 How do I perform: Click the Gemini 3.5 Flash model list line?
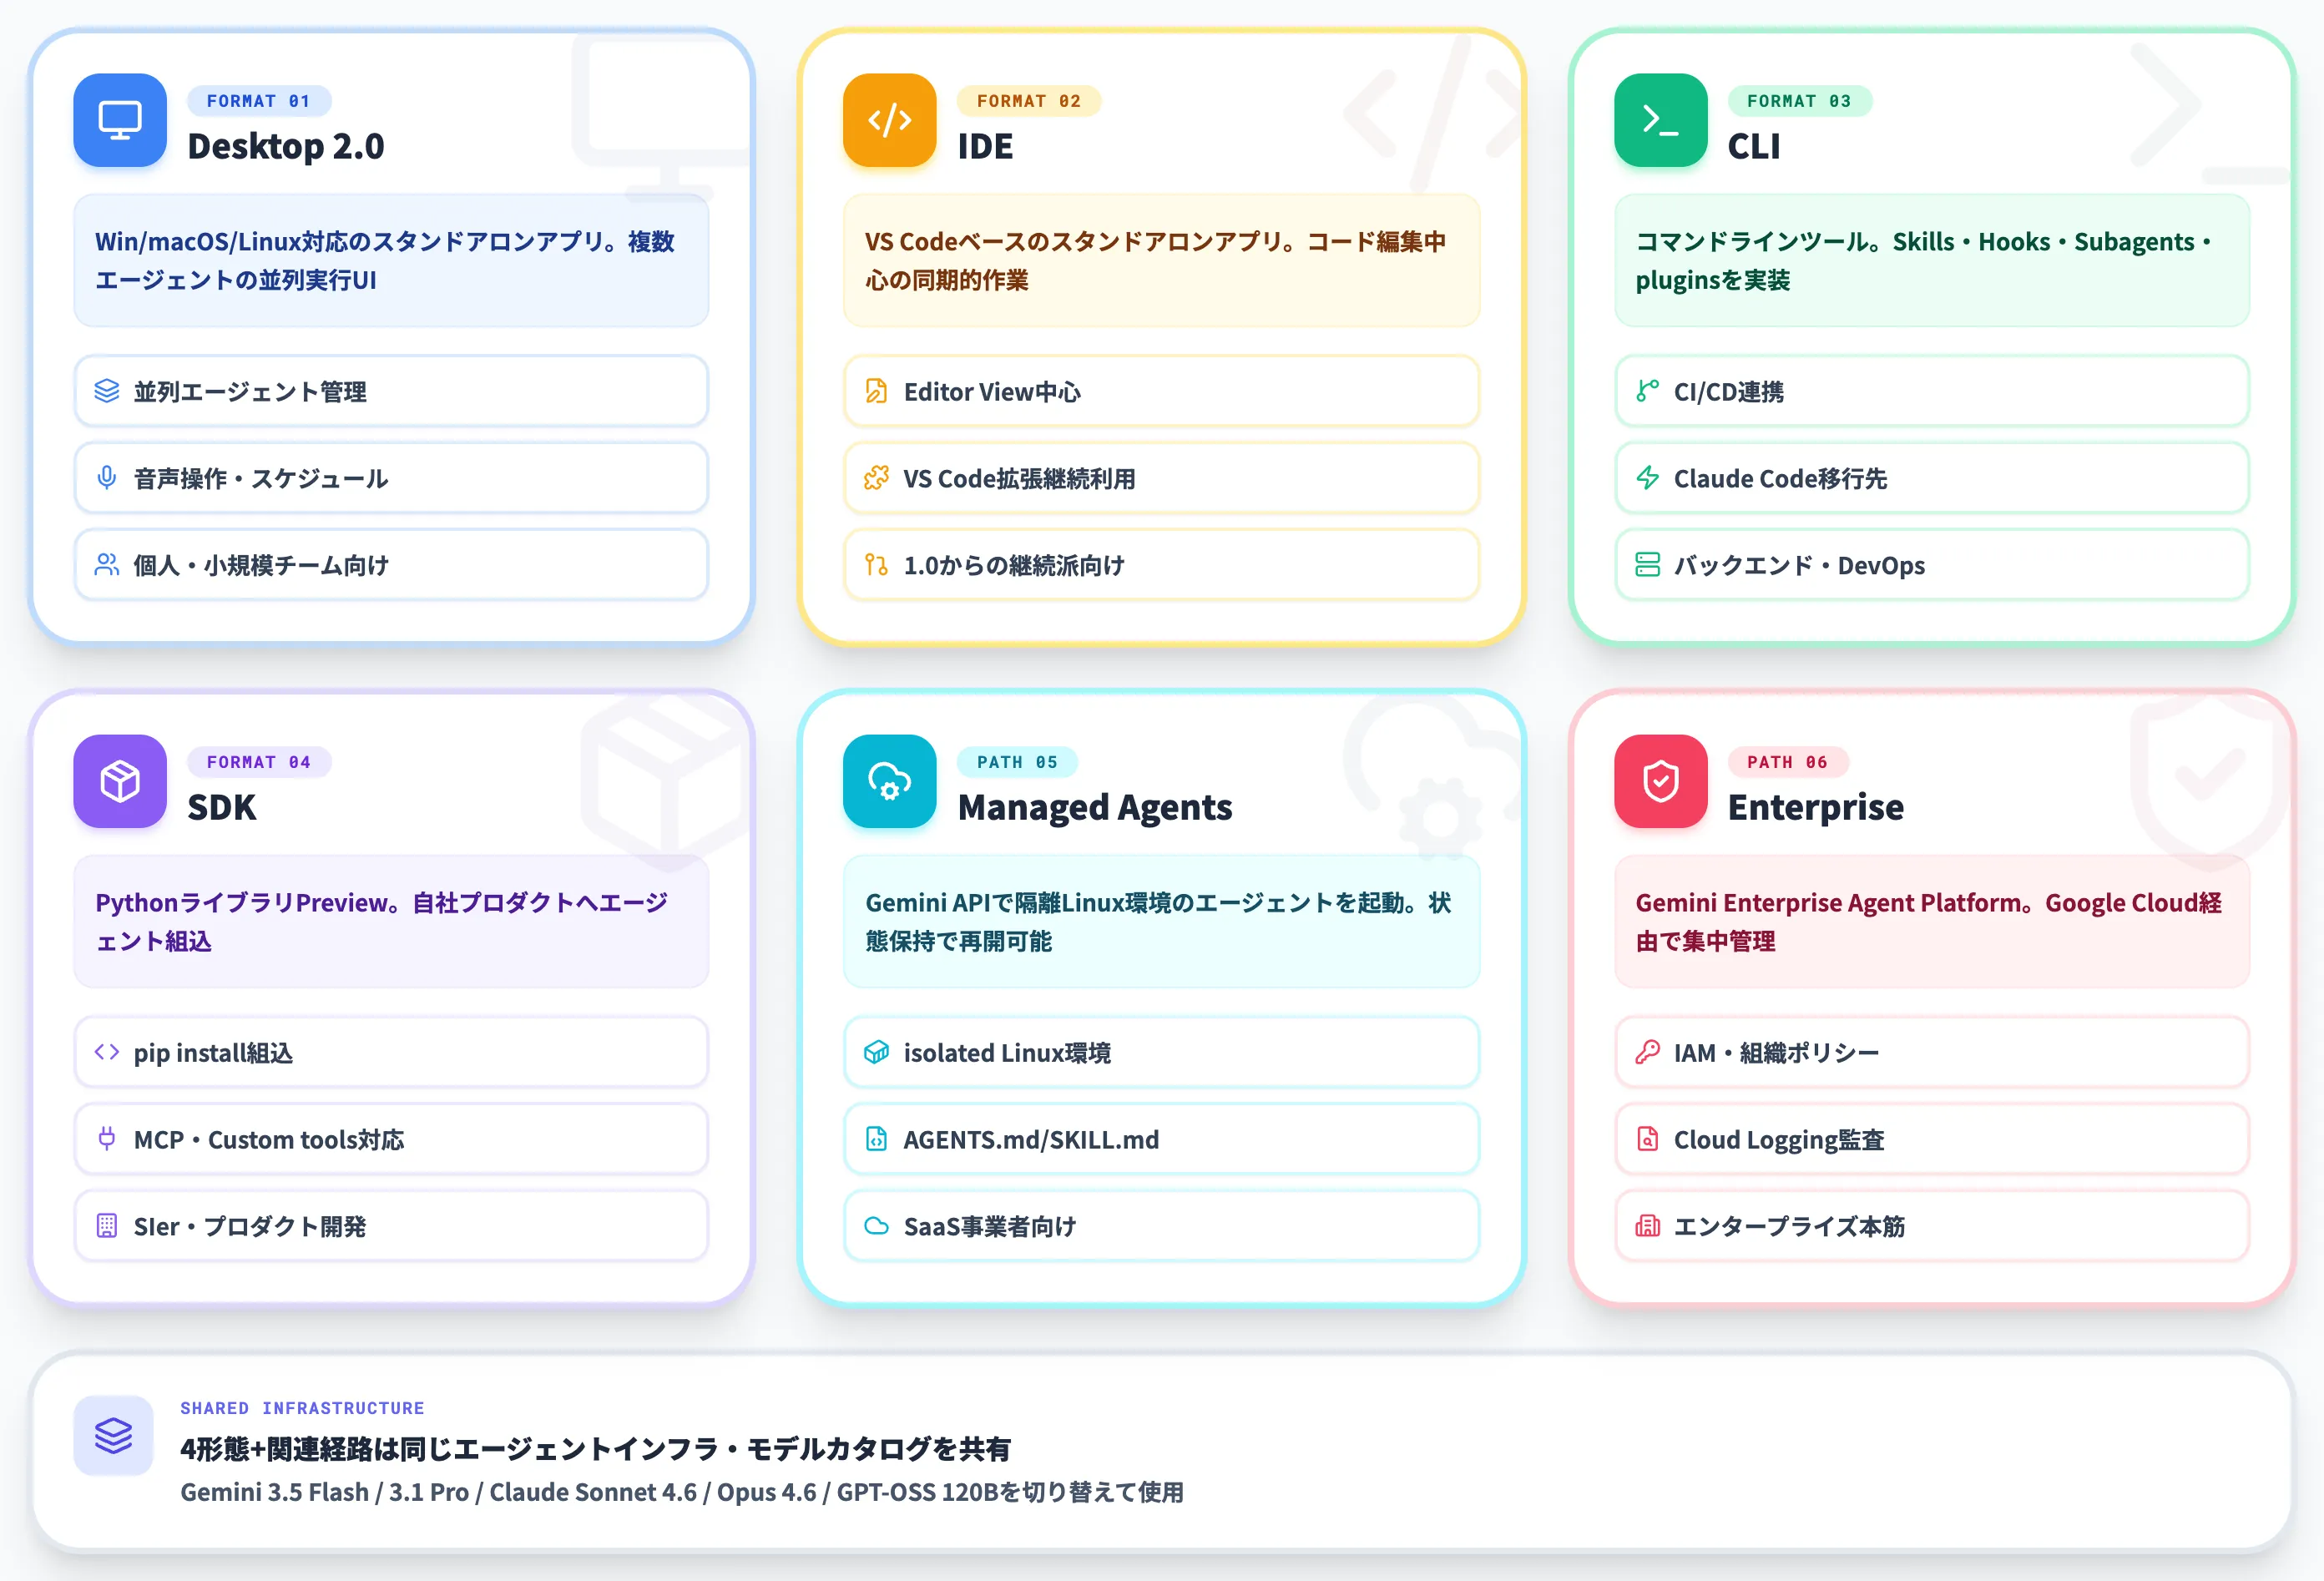pyautogui.click(x=681, y=1492)
